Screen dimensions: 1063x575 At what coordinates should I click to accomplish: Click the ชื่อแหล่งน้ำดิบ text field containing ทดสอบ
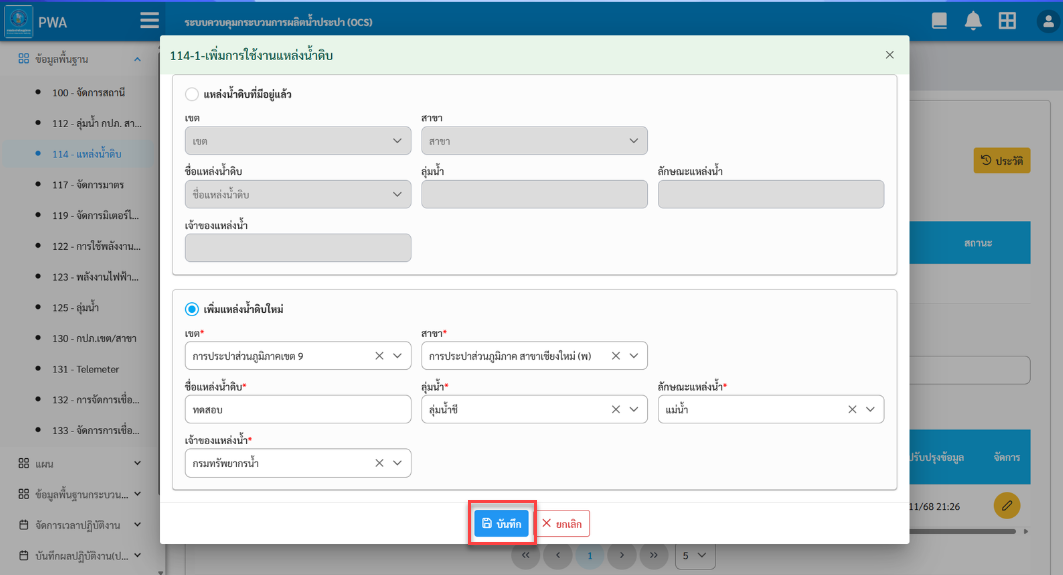tap(298, 410)
